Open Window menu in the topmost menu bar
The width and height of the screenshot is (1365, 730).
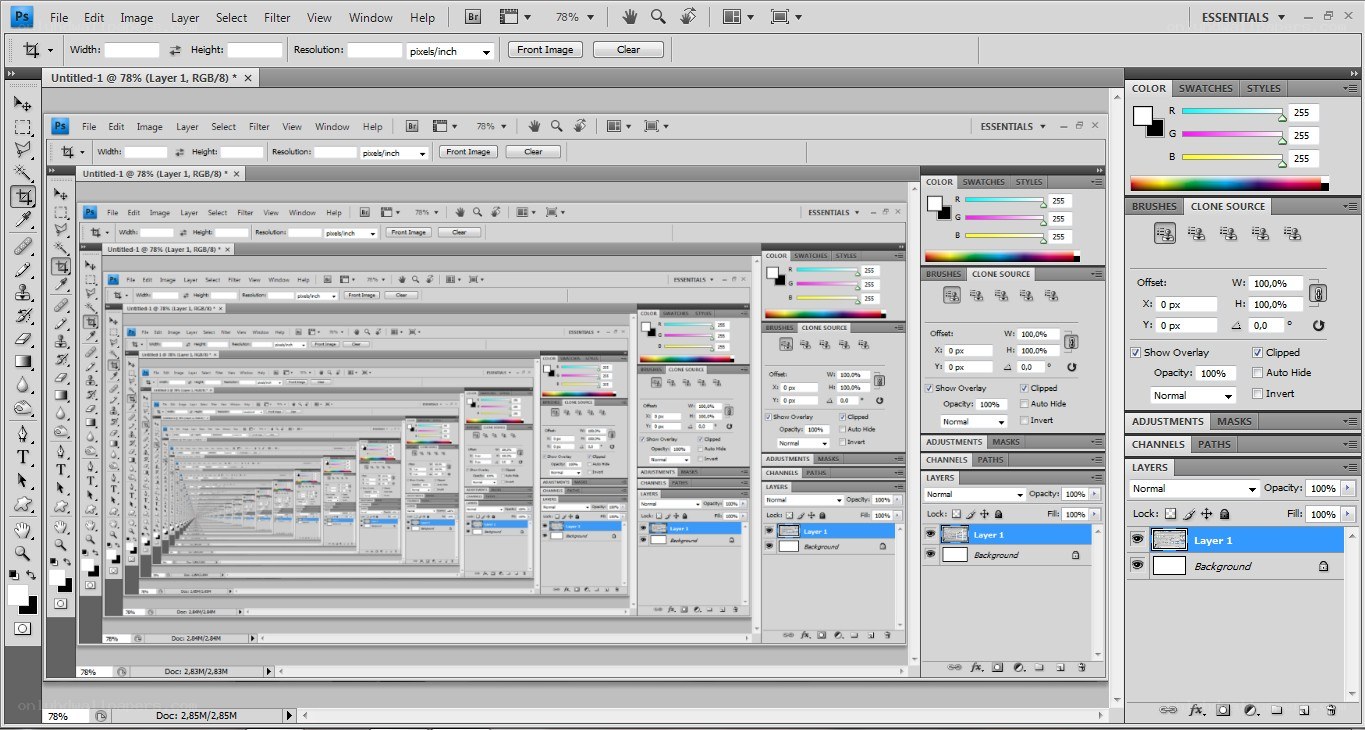point(370,18)
